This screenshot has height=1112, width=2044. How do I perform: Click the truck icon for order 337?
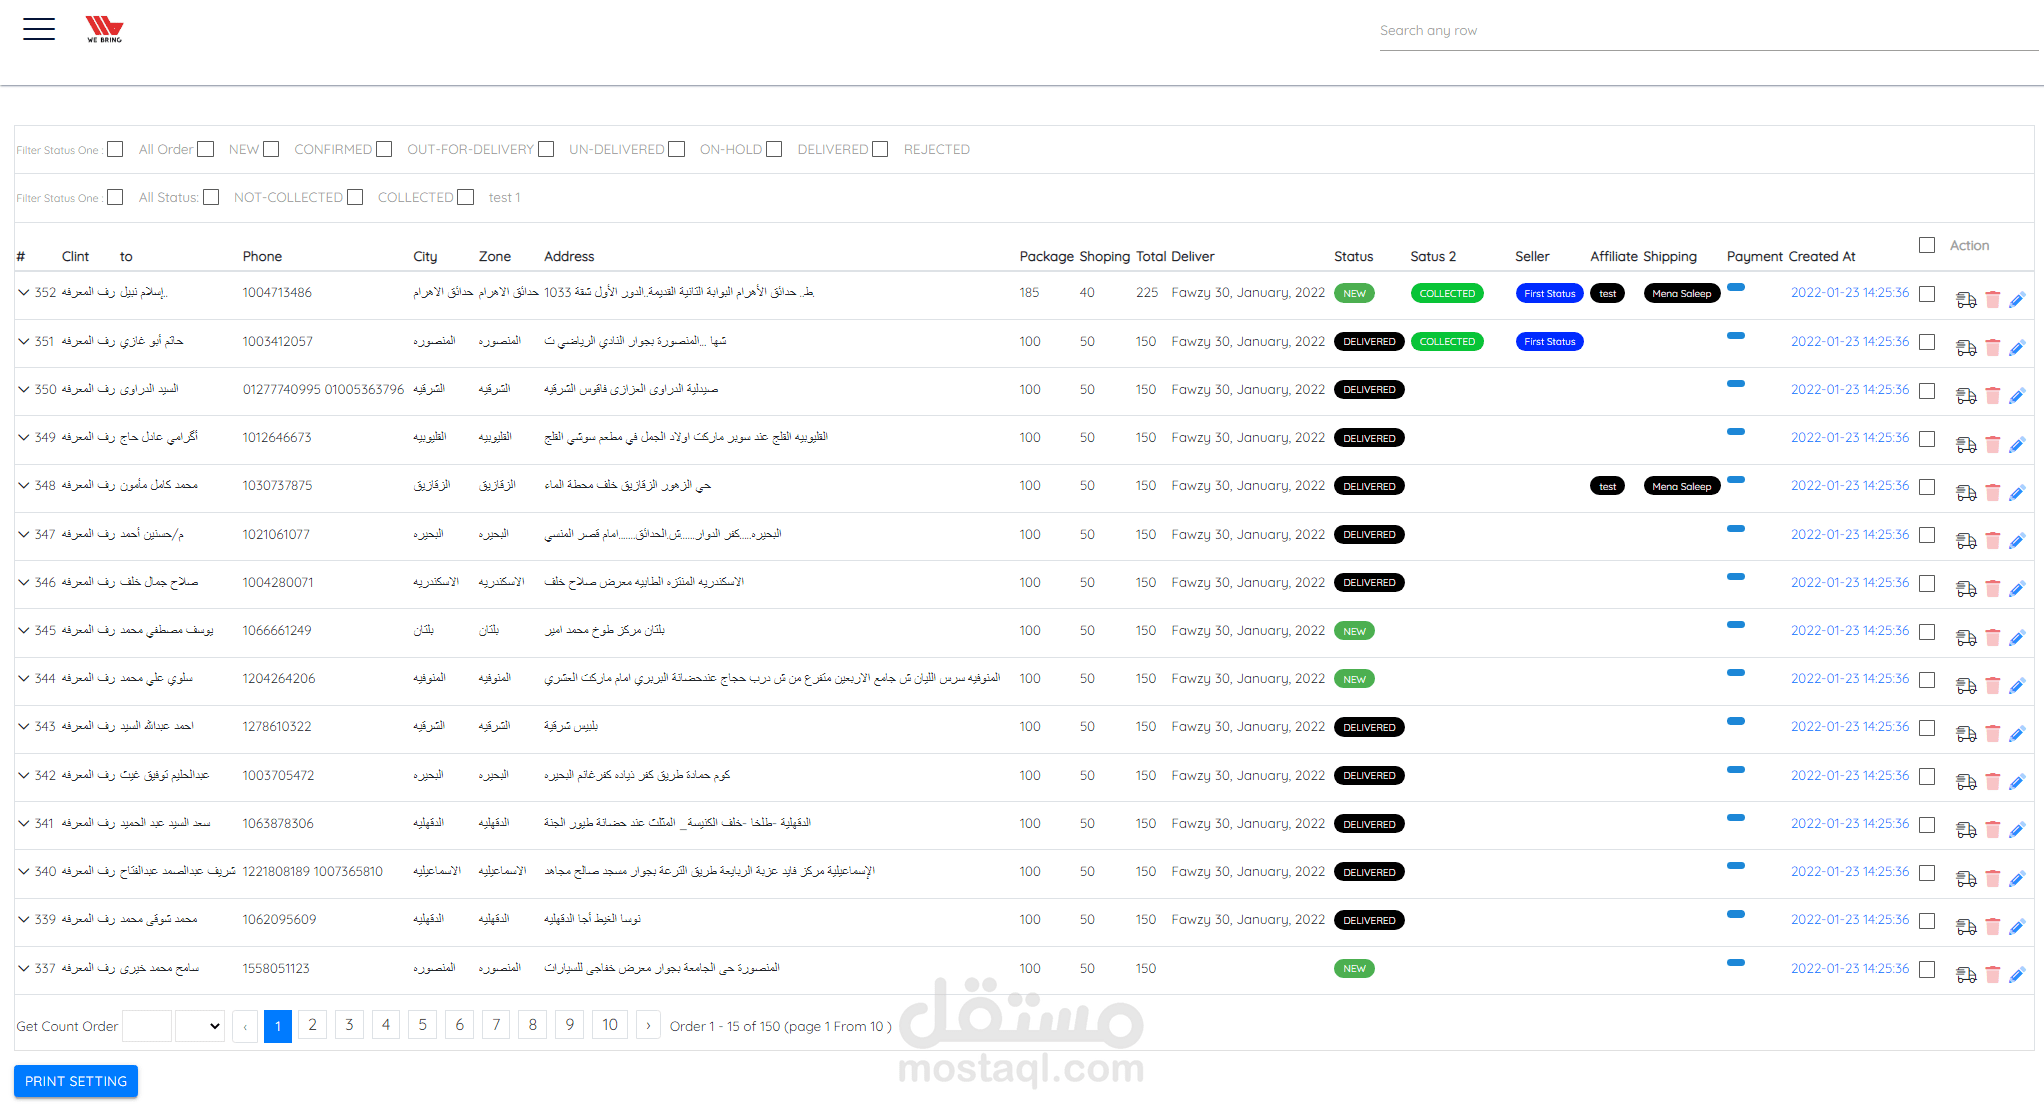(x=1966, y=974)
